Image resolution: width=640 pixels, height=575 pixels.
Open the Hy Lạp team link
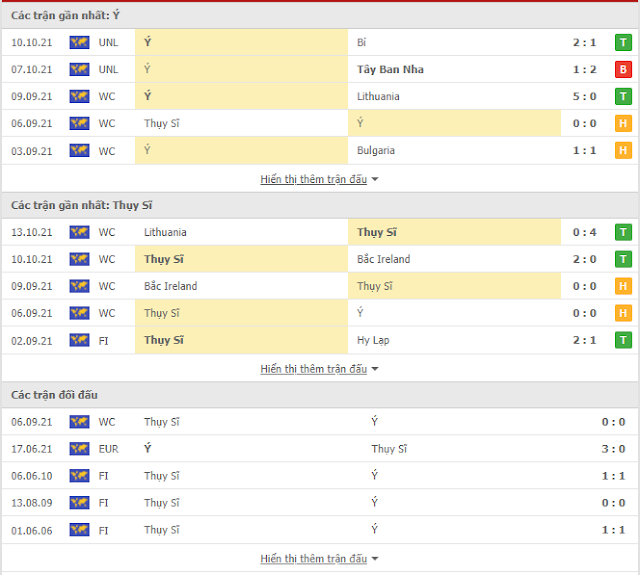[373, 340]
